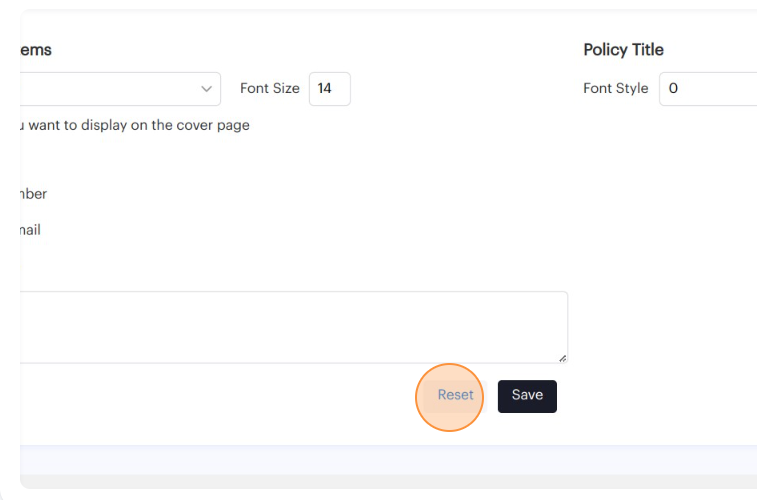
Task: Toggle the option ending in "nail"
Action: 29,230
